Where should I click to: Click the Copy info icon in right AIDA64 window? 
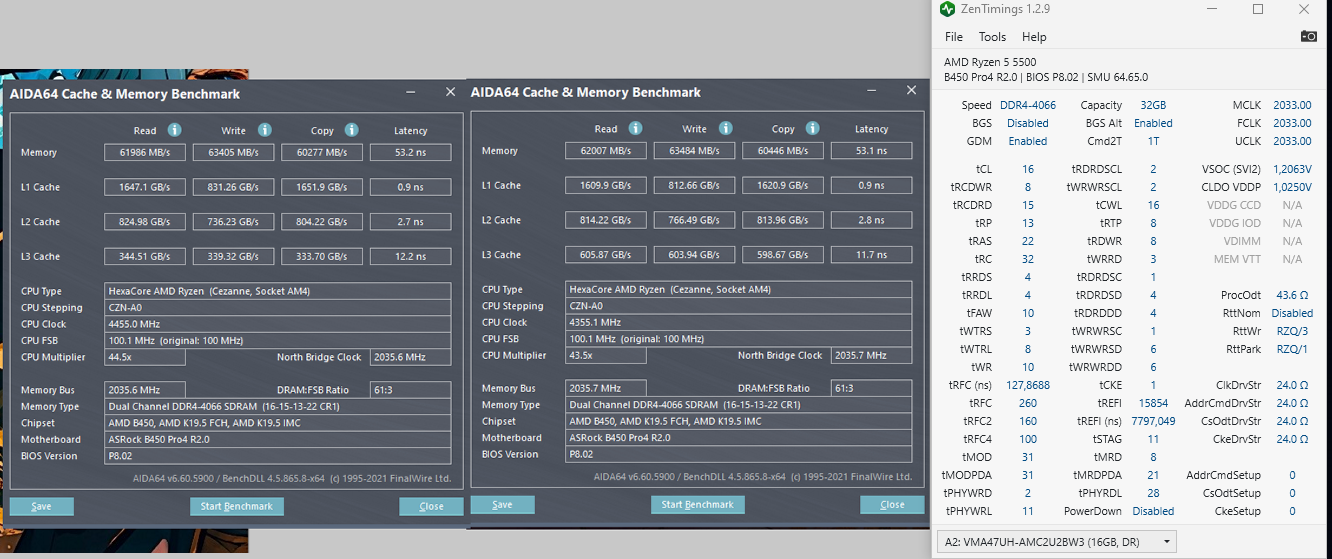tap(812, 128)
